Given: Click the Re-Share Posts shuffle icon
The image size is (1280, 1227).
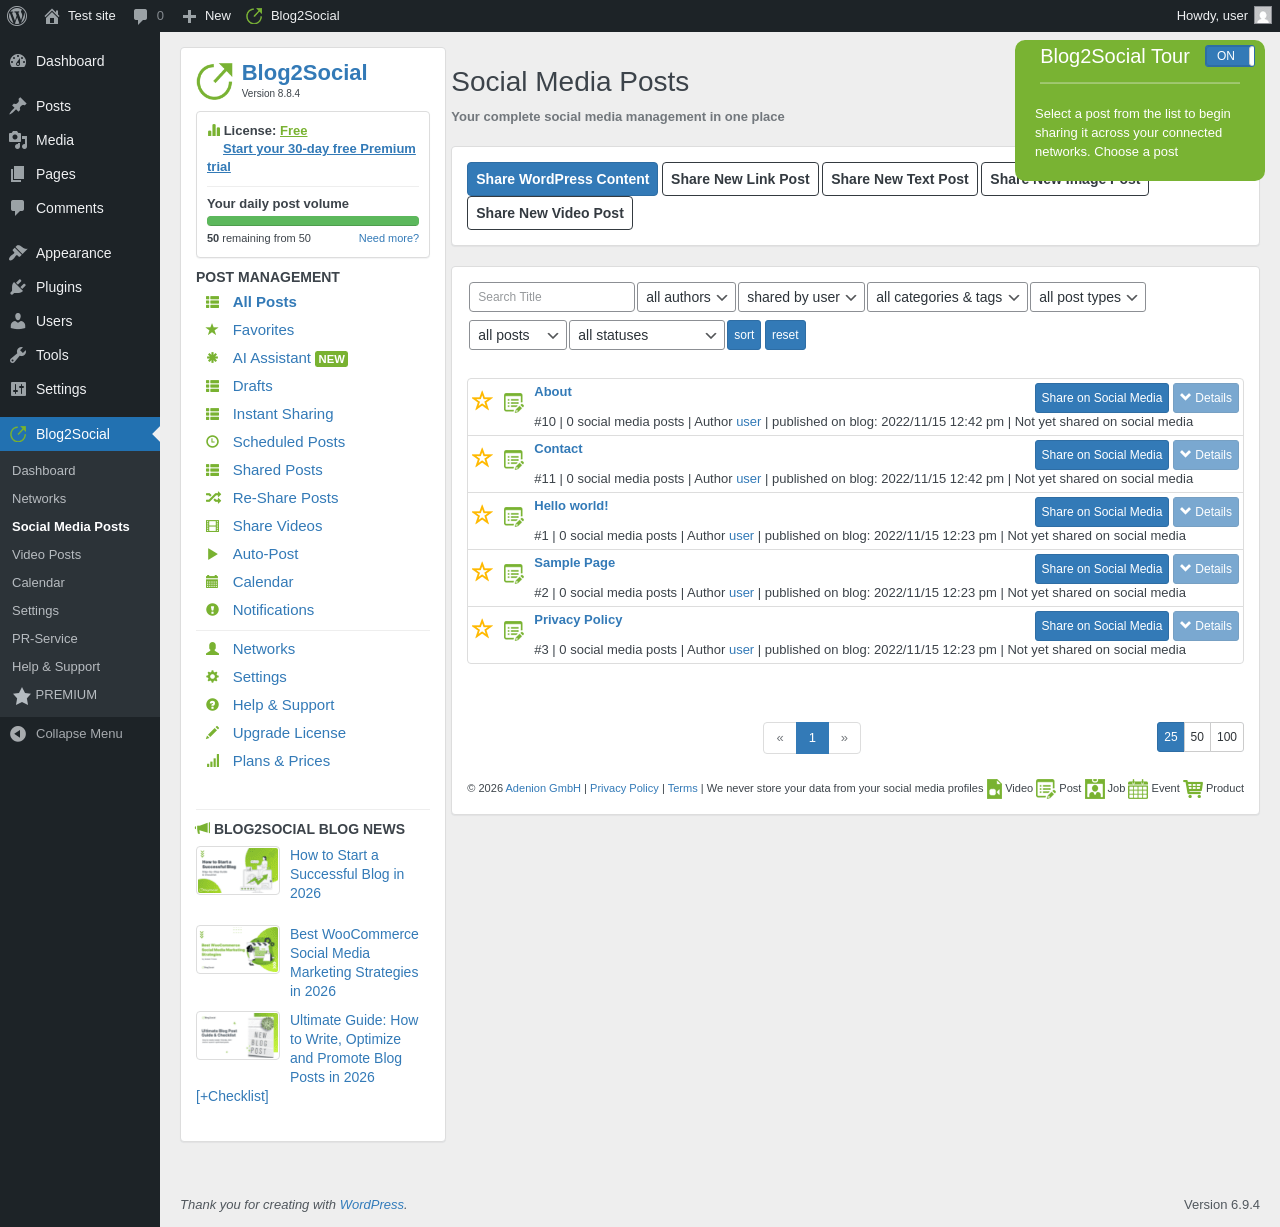Looking at the screenshot, I should pyautogui.click(x=212, y=498).
